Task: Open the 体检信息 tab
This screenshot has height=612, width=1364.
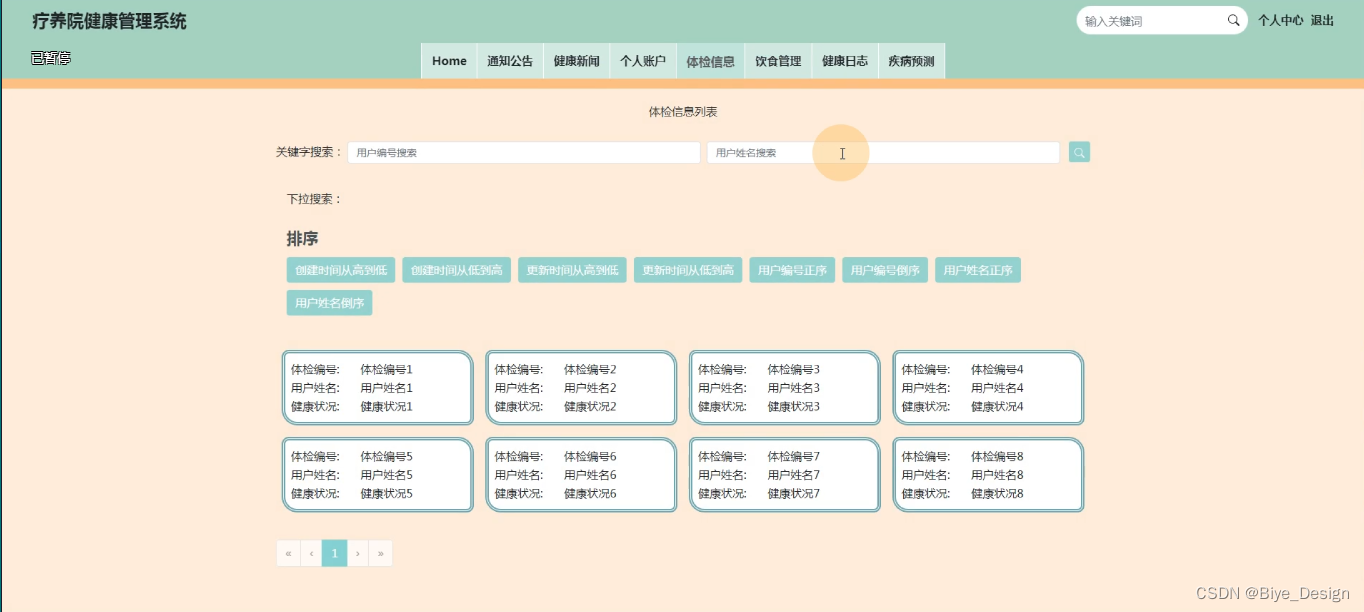Action: pyautogui.click(x=710, y=61)
